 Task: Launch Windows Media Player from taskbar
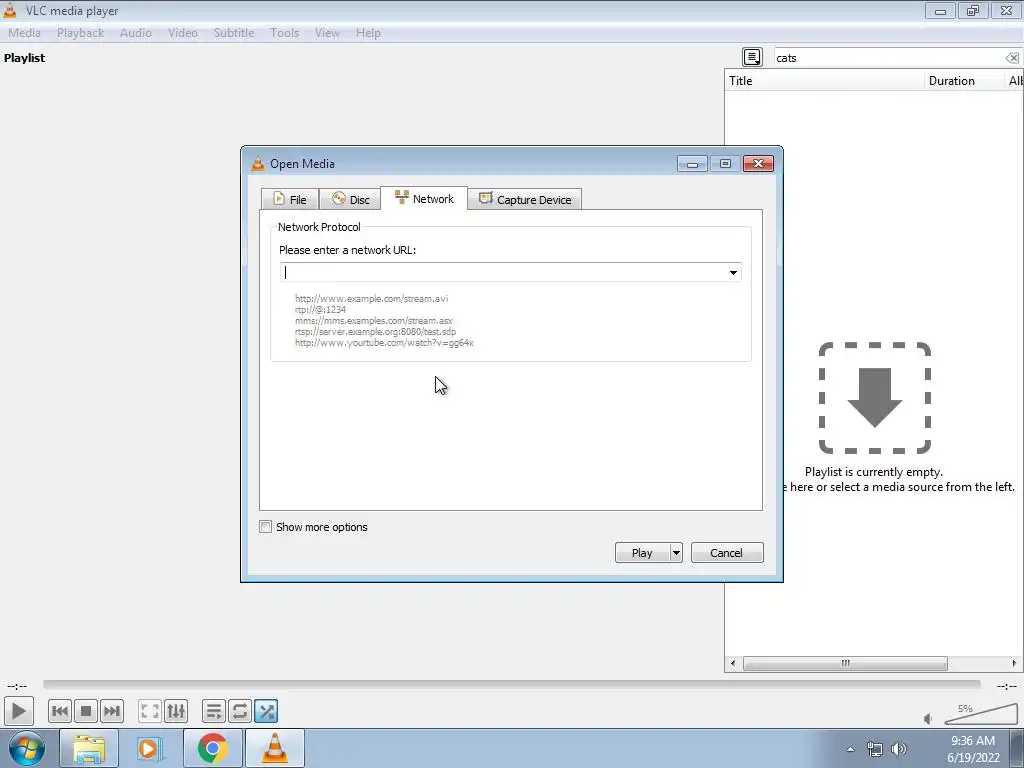coord(148,748)
